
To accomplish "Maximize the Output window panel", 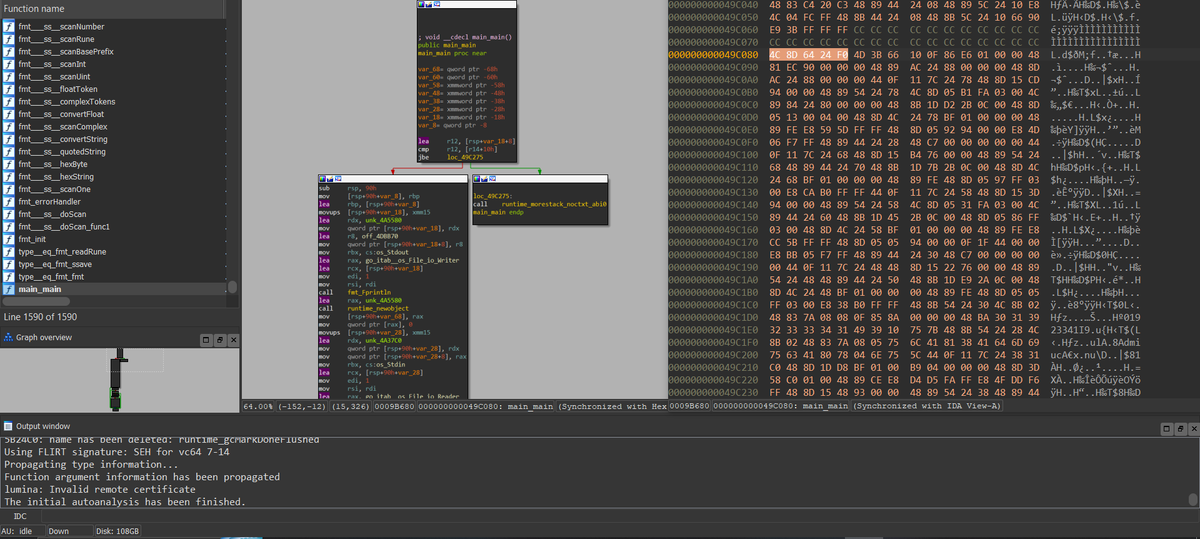I will (x=1166, y=427).
